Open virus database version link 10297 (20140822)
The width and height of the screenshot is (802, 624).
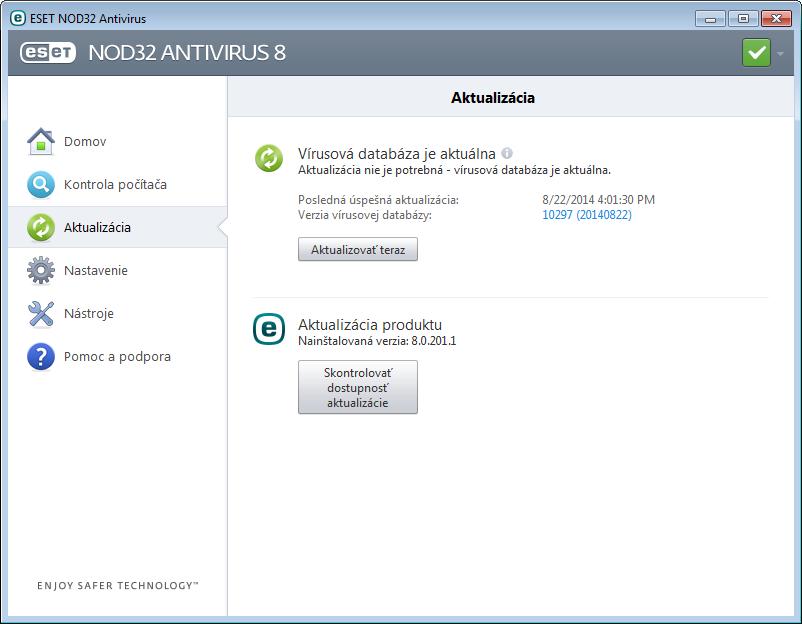click(587, 215)
